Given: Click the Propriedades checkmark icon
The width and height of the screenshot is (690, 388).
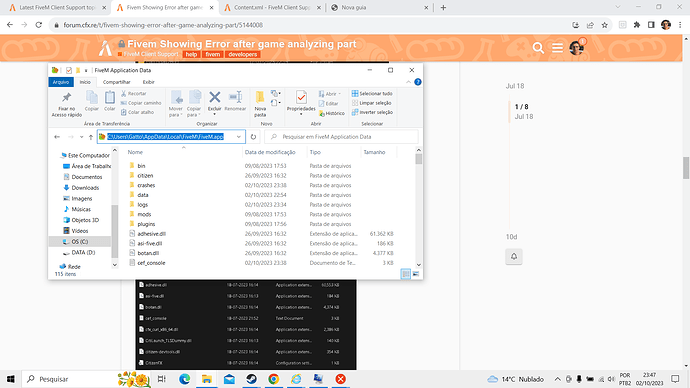Looking at the screenshot, I should pos(301,97).
